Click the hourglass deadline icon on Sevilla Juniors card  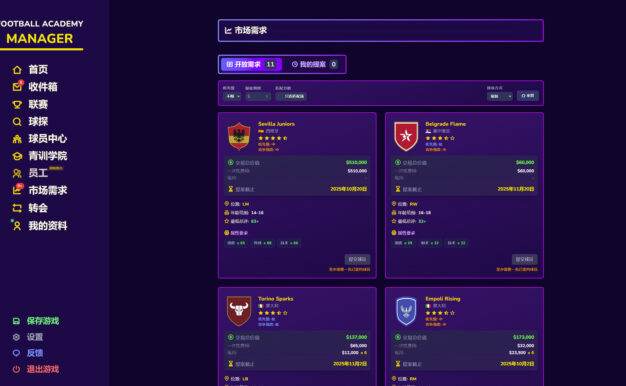click(230, 189)
